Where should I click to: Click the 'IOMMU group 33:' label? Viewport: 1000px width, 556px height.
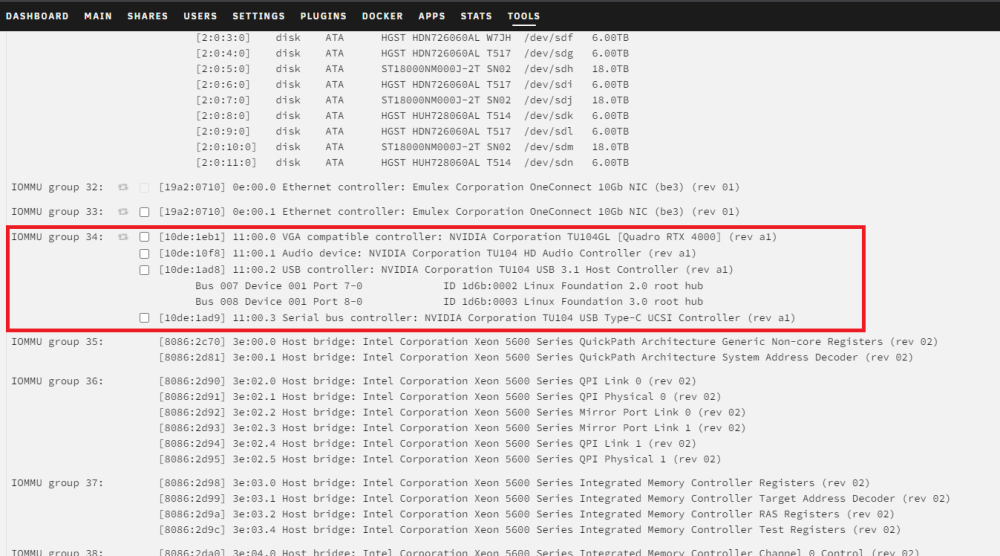[x=57, y=212]
